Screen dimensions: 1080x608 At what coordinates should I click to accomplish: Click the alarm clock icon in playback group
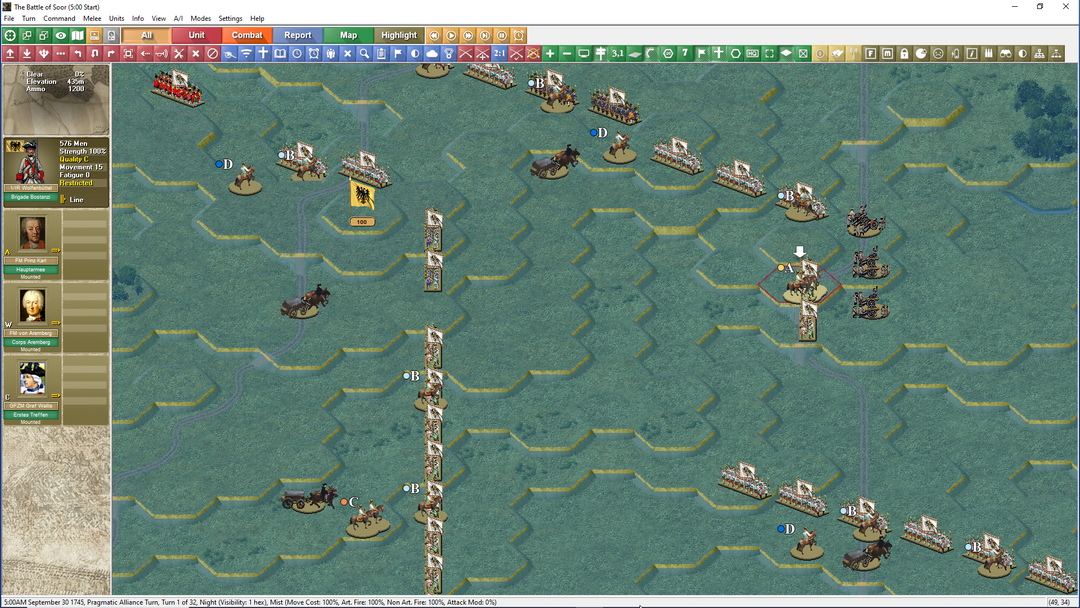tap(519, 35)
